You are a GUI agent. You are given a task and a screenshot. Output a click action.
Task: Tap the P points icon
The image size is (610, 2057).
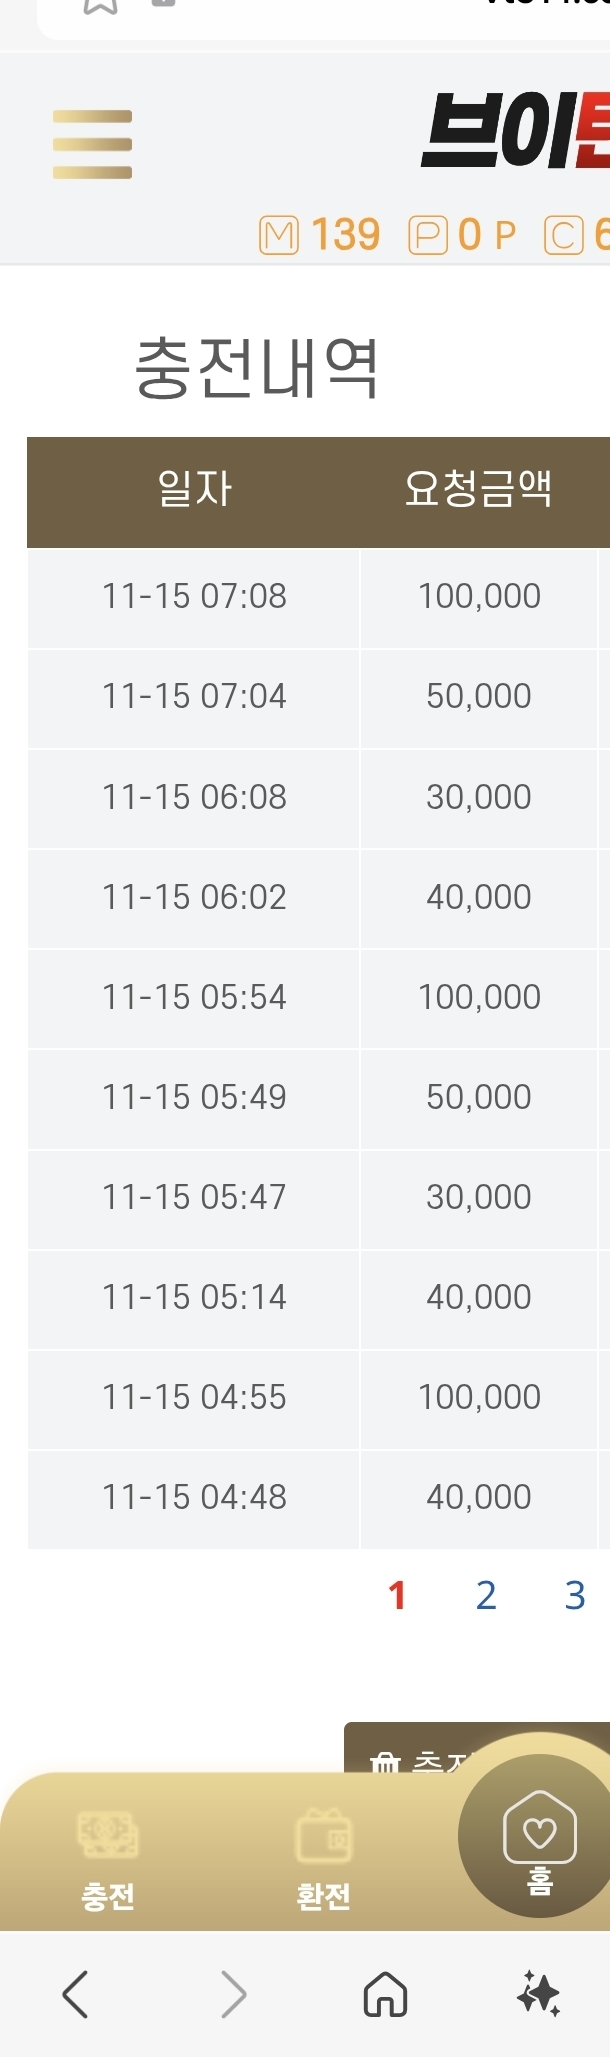click(x=427, y=236)
